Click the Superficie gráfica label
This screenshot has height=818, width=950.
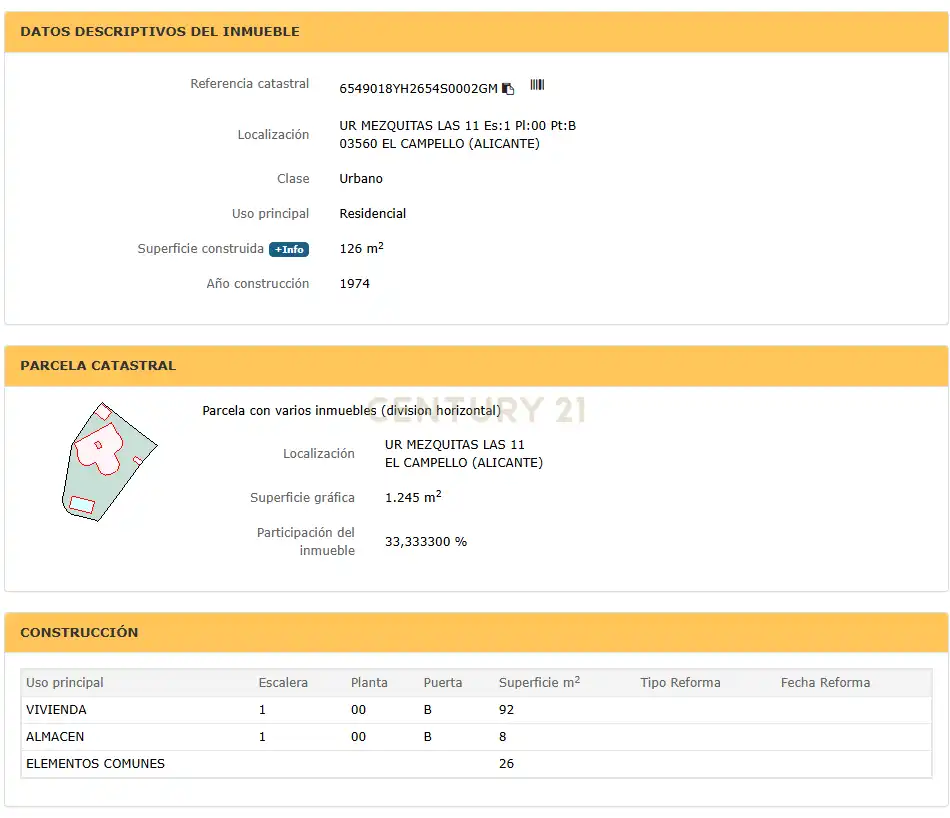(302, 497)
